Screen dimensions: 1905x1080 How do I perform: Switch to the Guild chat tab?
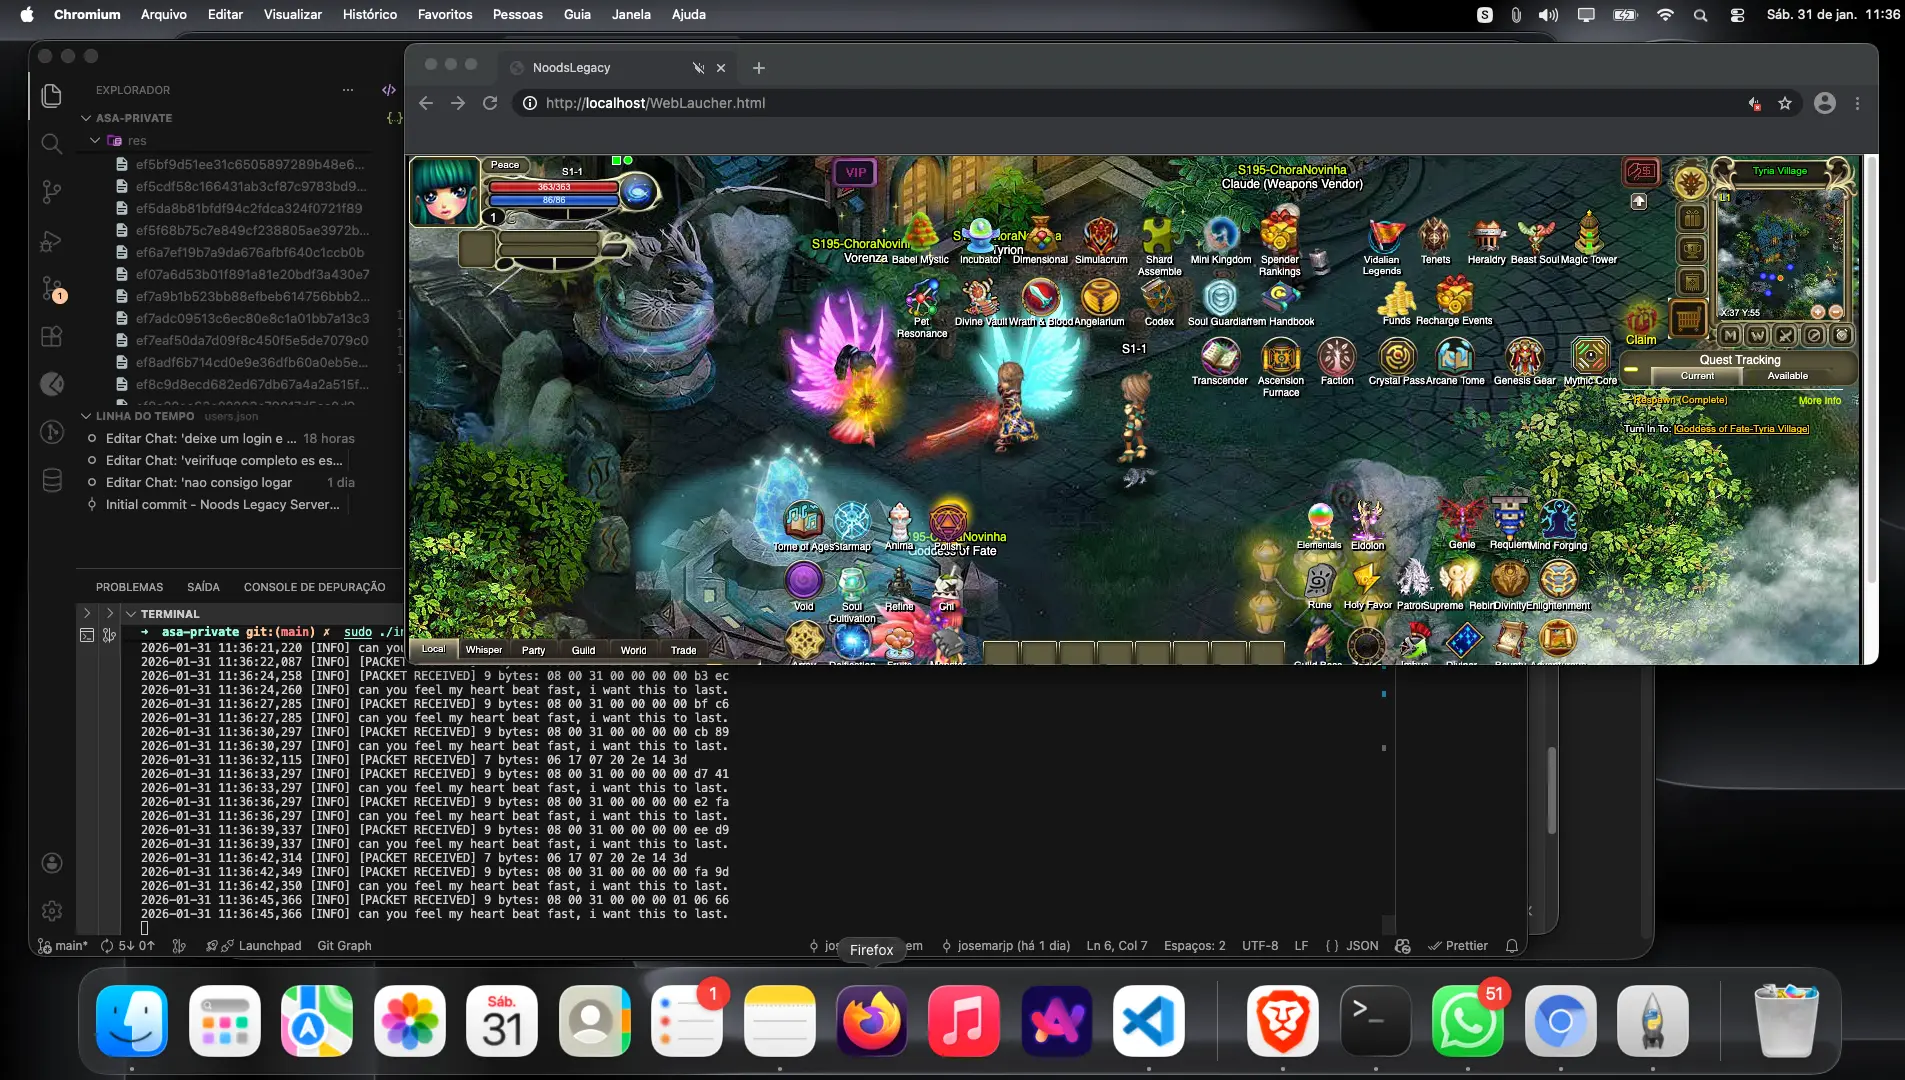pyautogui.click(x=583, y=650)
